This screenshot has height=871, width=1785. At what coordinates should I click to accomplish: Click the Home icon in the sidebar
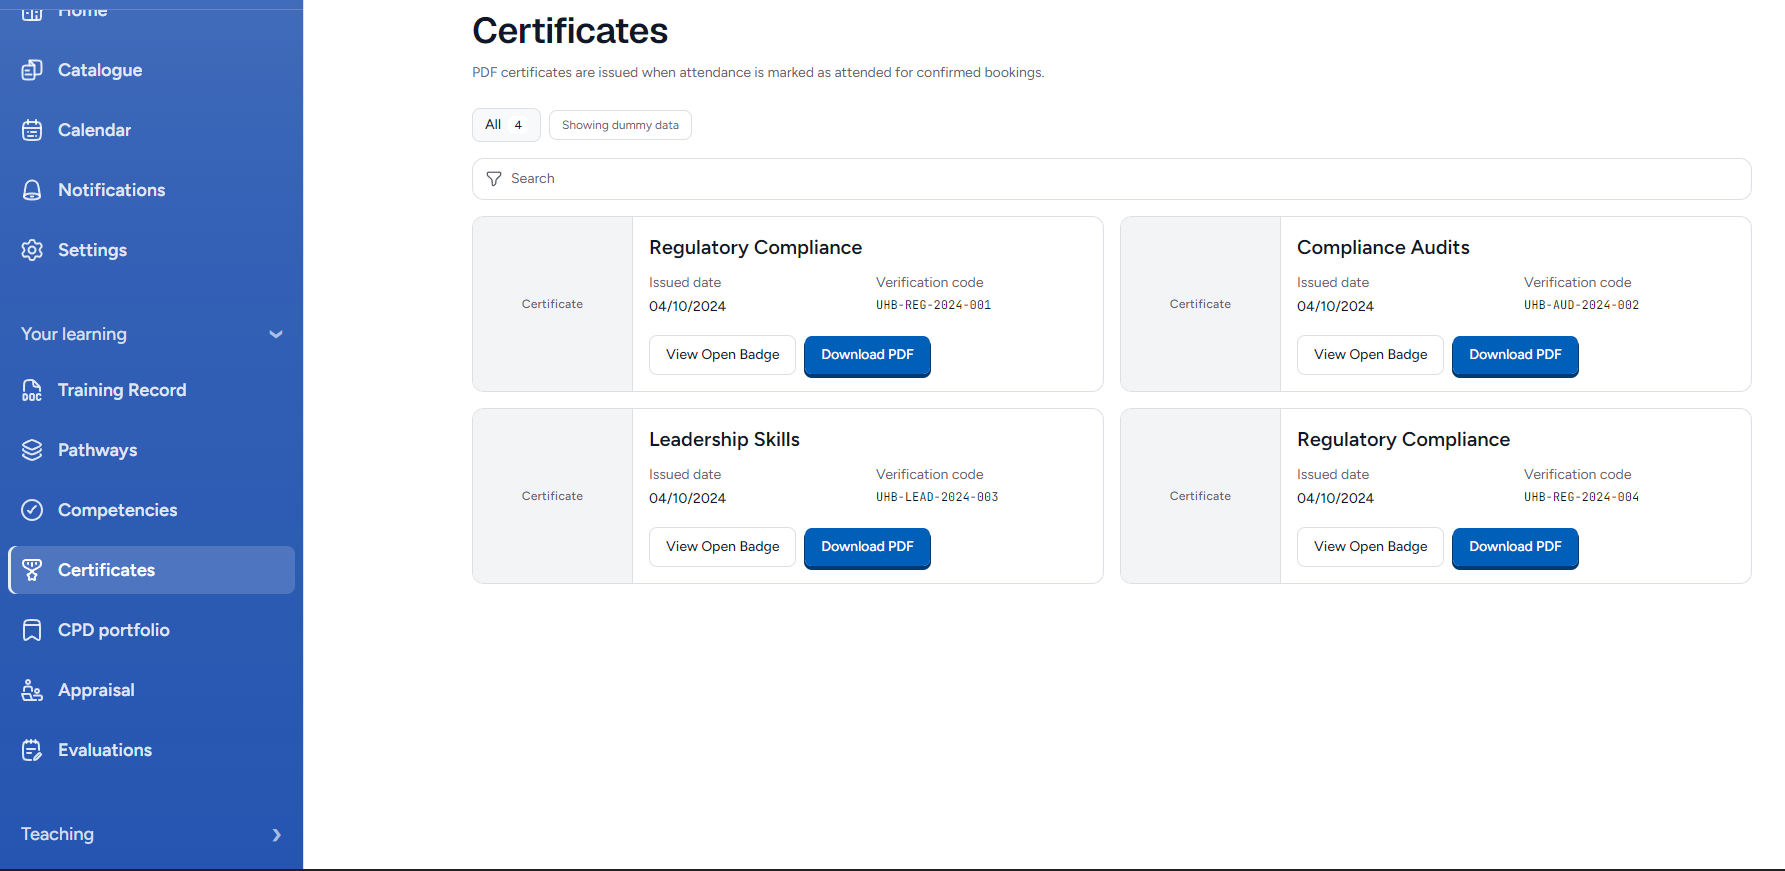point(32,11)
